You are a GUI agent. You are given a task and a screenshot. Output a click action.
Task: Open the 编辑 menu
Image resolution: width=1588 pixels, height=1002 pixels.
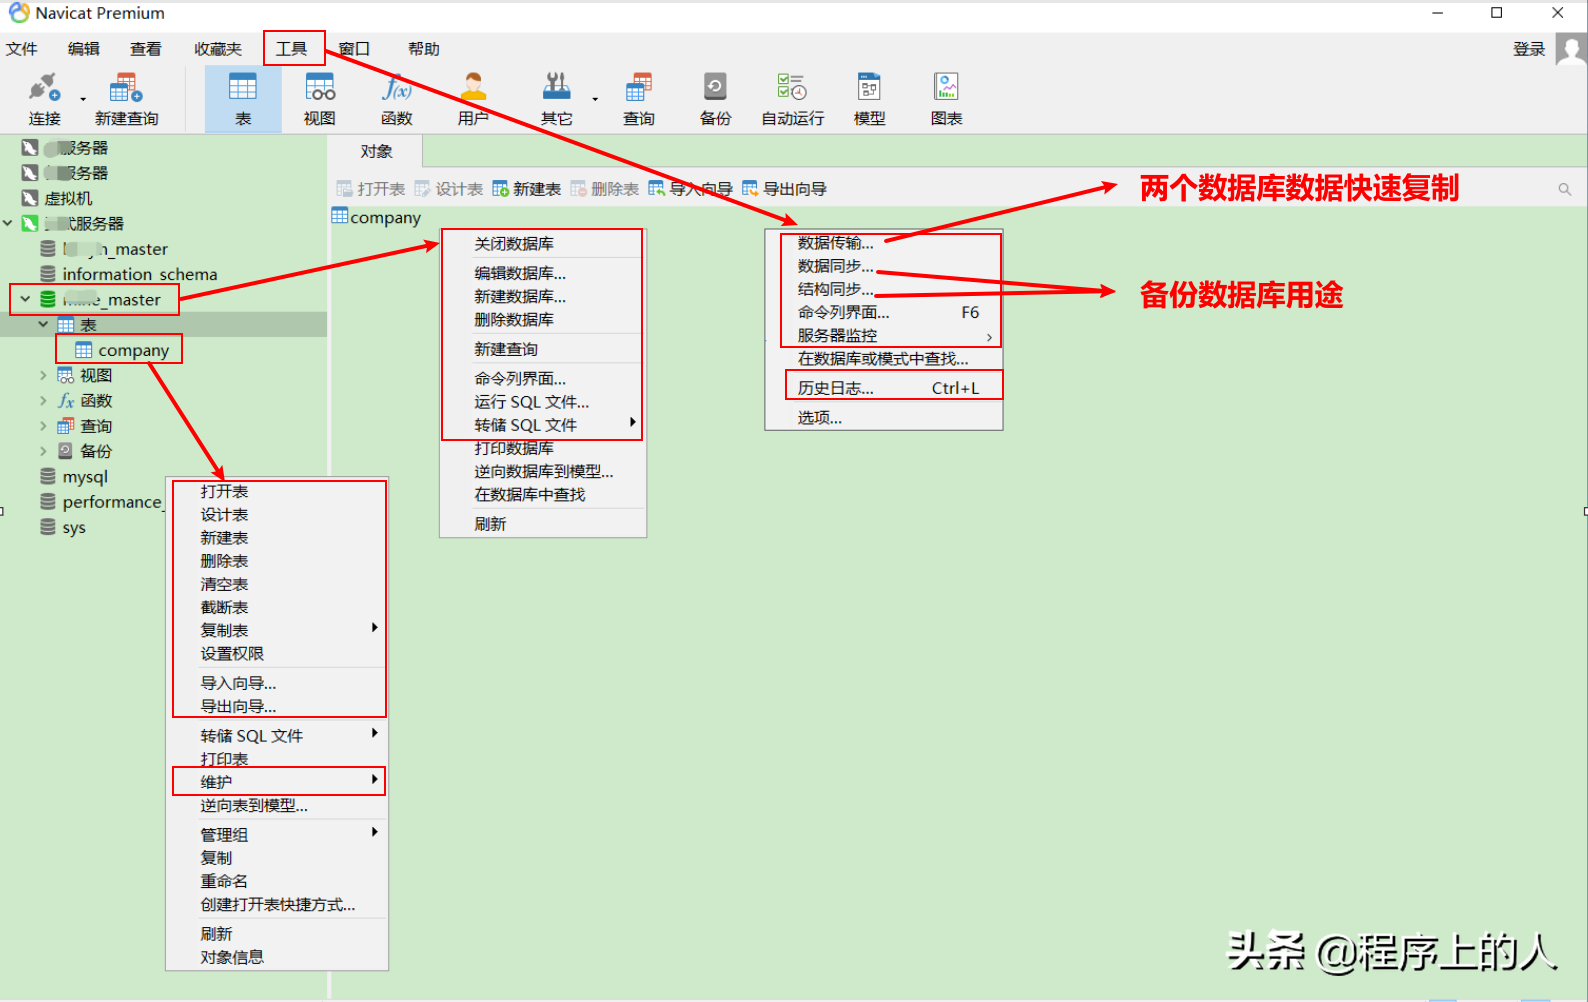pyautogui.click(x=84, y=49)
